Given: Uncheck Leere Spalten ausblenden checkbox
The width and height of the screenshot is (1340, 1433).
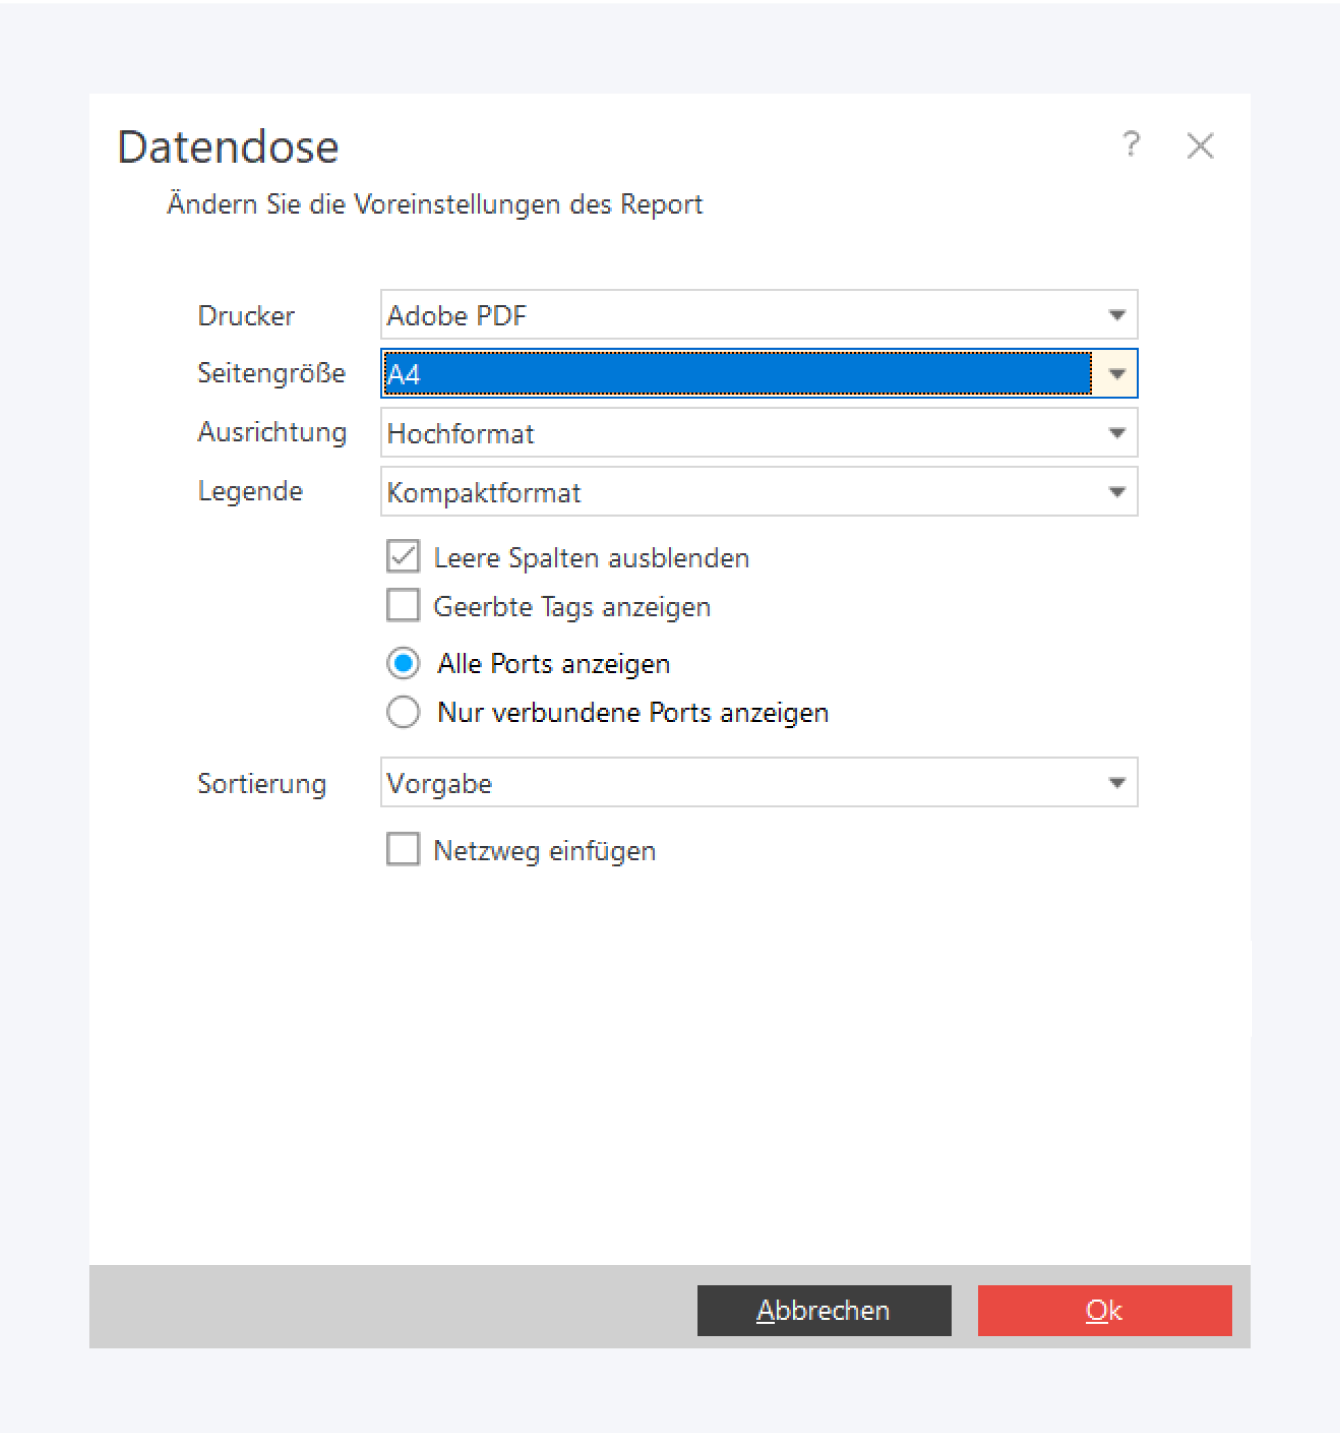Looking at the screenshot, I should [x=403, y=556].
